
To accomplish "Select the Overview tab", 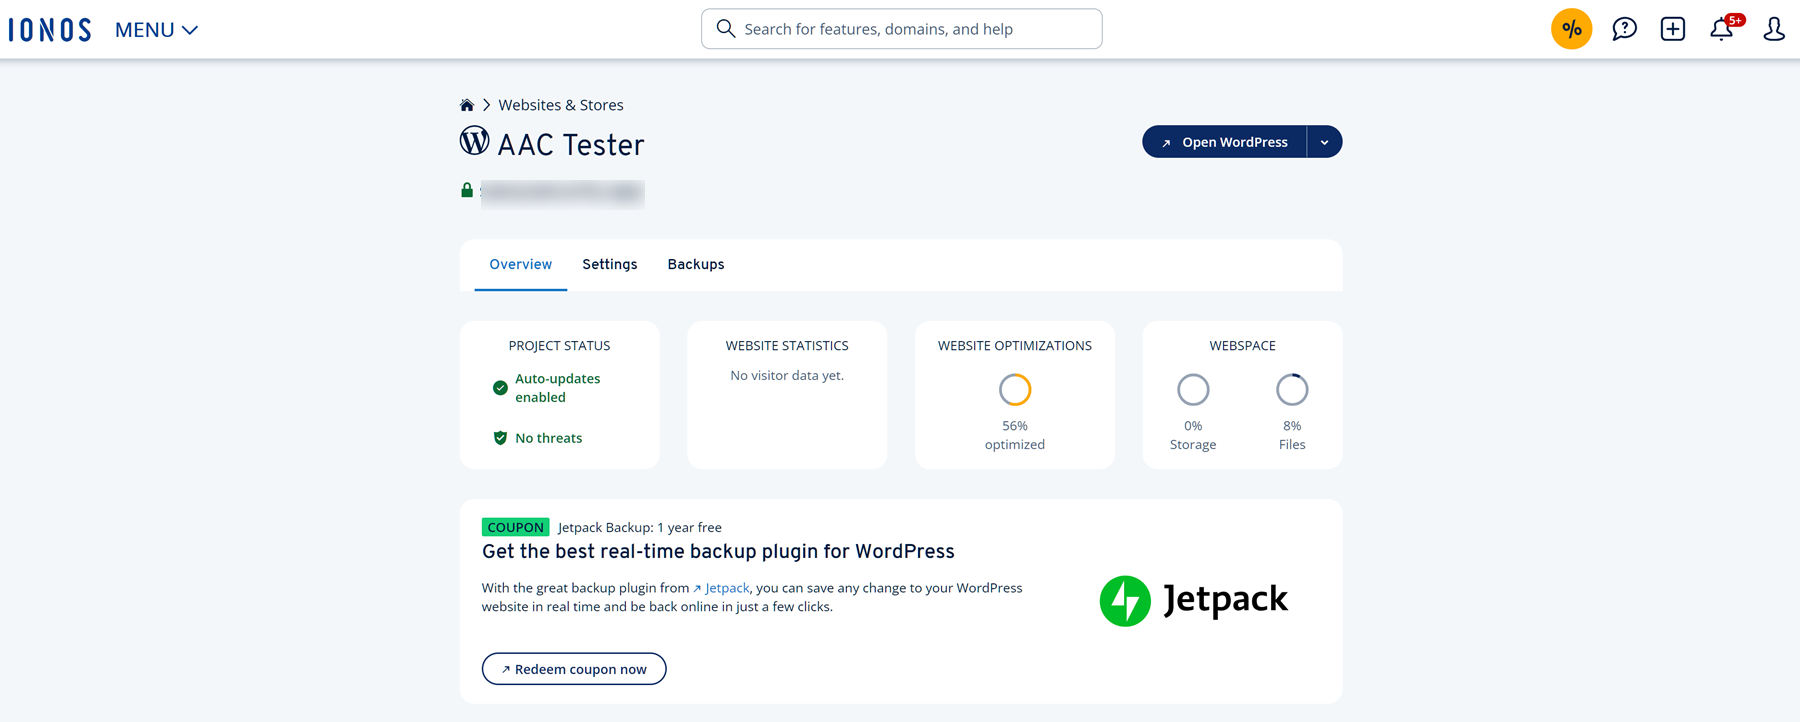I will (520, 265).
